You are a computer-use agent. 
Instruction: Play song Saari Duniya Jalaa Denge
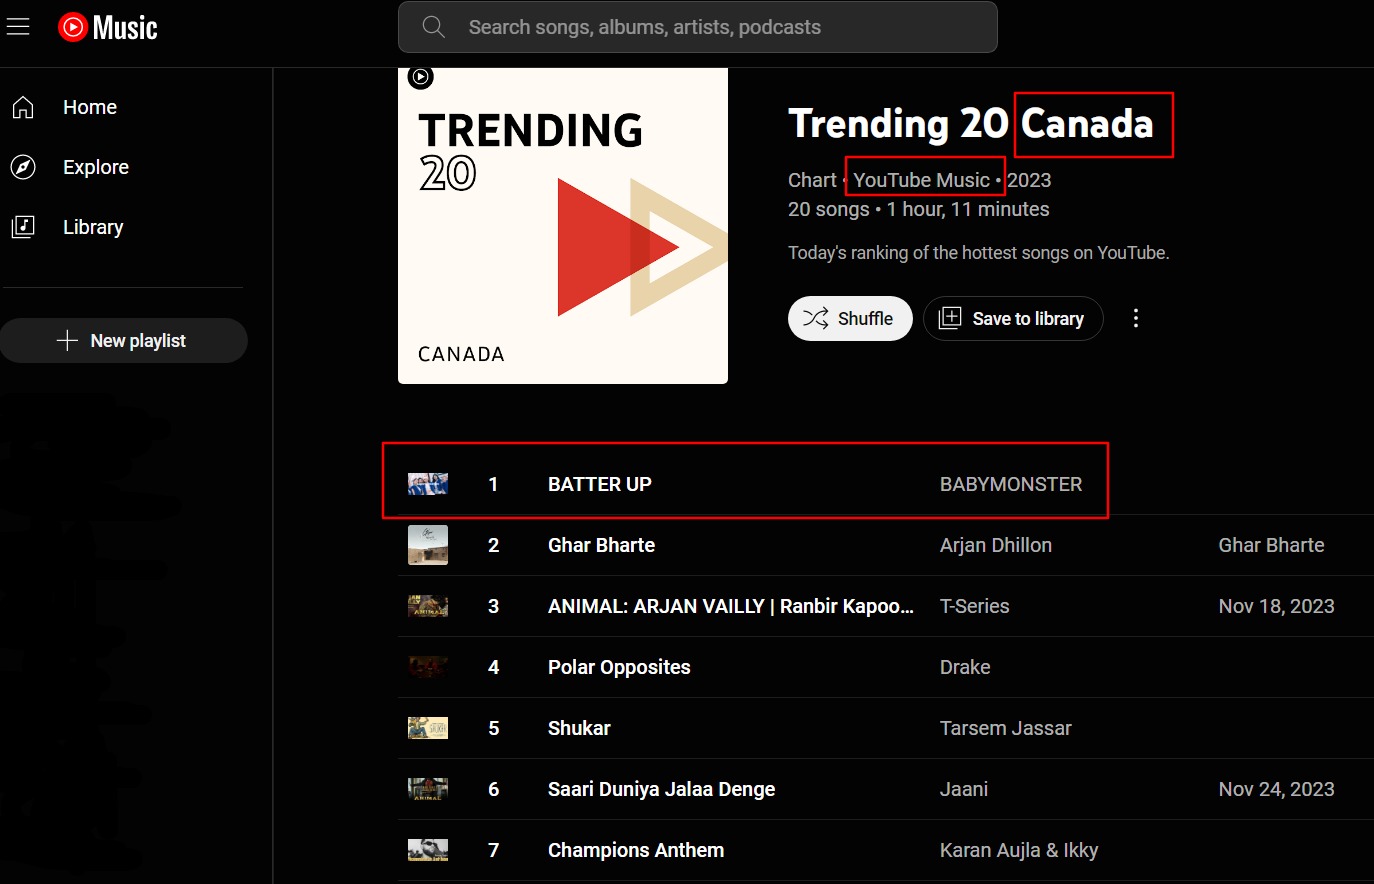tap(662, 789)
